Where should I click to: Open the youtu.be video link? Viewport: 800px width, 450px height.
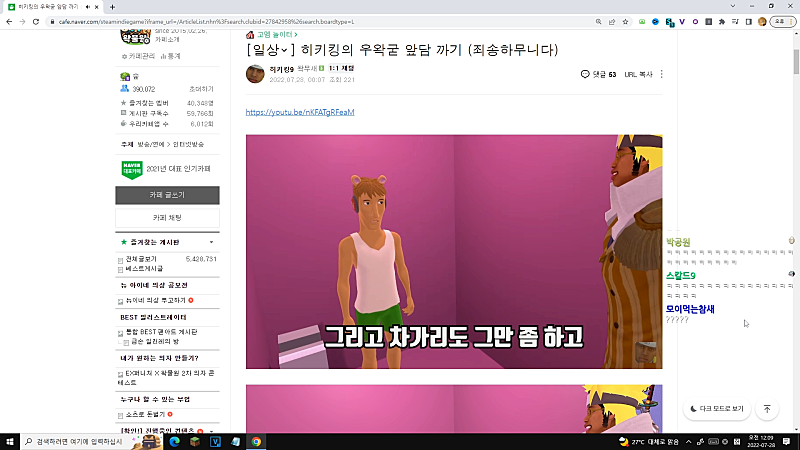(300, 112)
